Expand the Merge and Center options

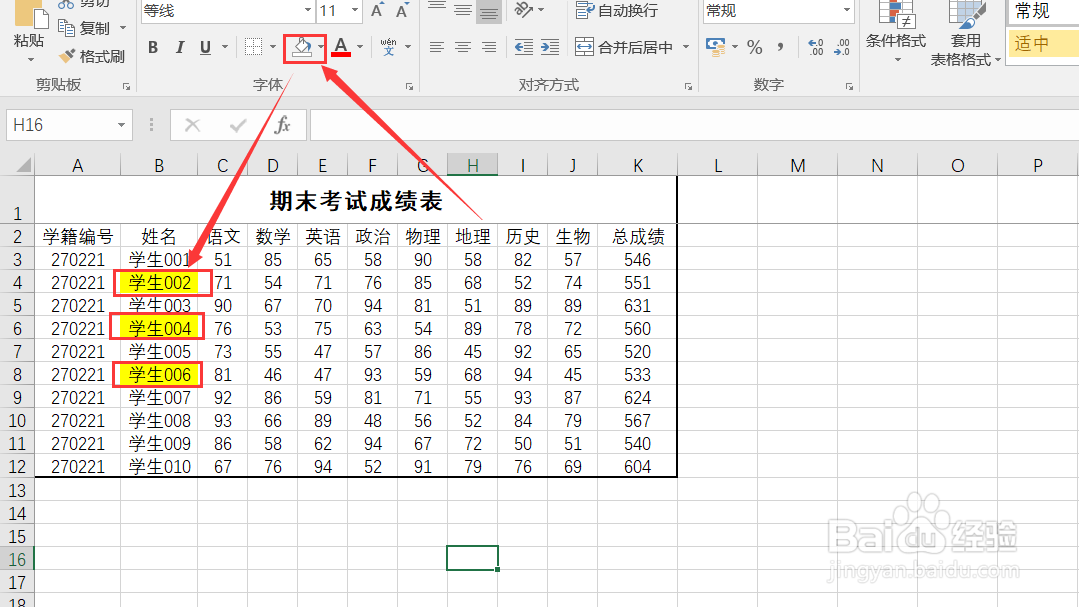click(684, 46)
